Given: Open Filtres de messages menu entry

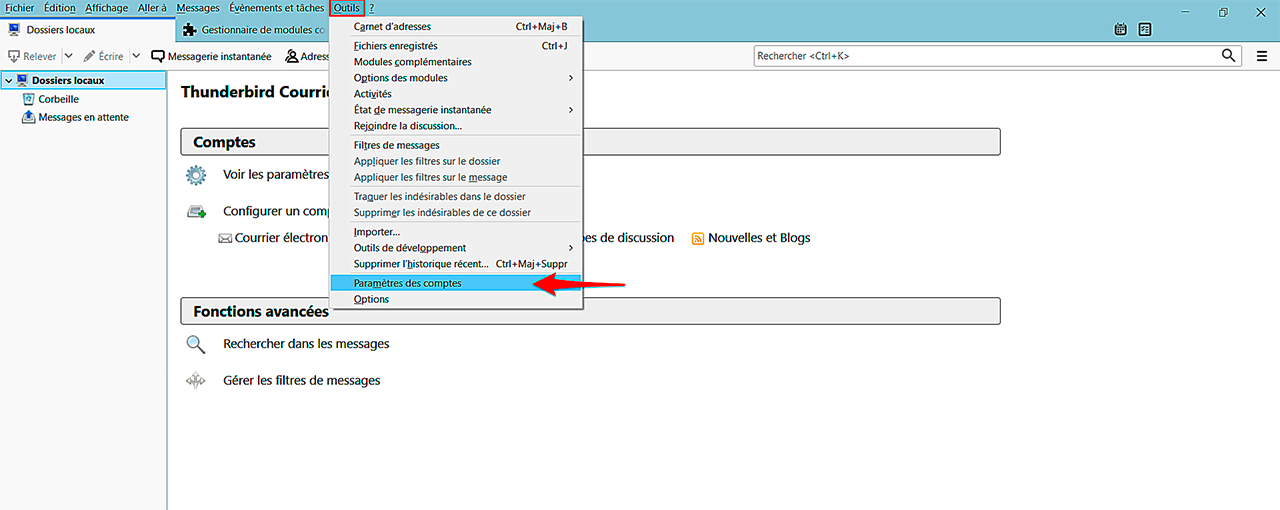Looking at the screenshot, I should coord(457,145).
